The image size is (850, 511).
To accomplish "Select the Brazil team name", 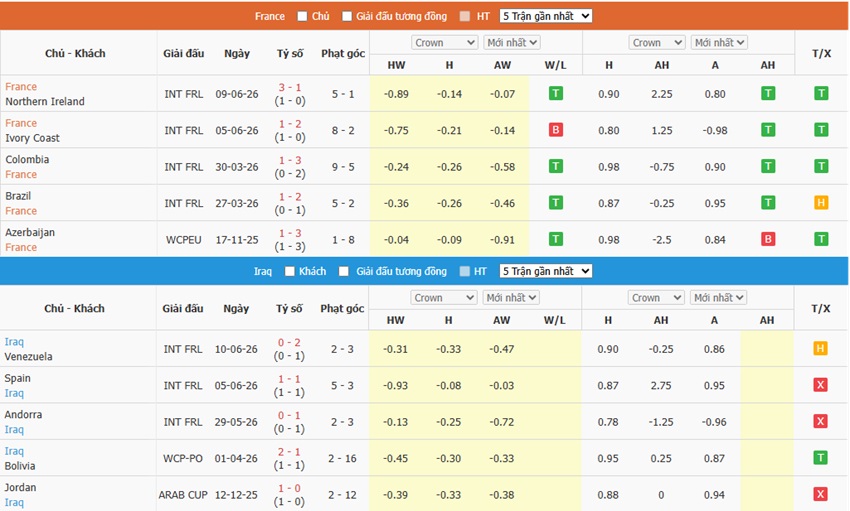I will click(18, 196).
